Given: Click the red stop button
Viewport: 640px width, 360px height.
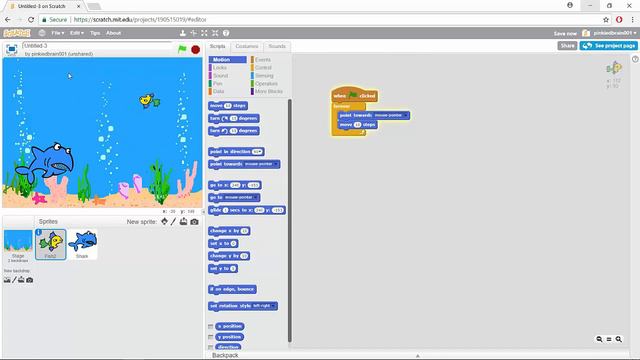Looking at the screenshot, I should click(x=196, y=49).
